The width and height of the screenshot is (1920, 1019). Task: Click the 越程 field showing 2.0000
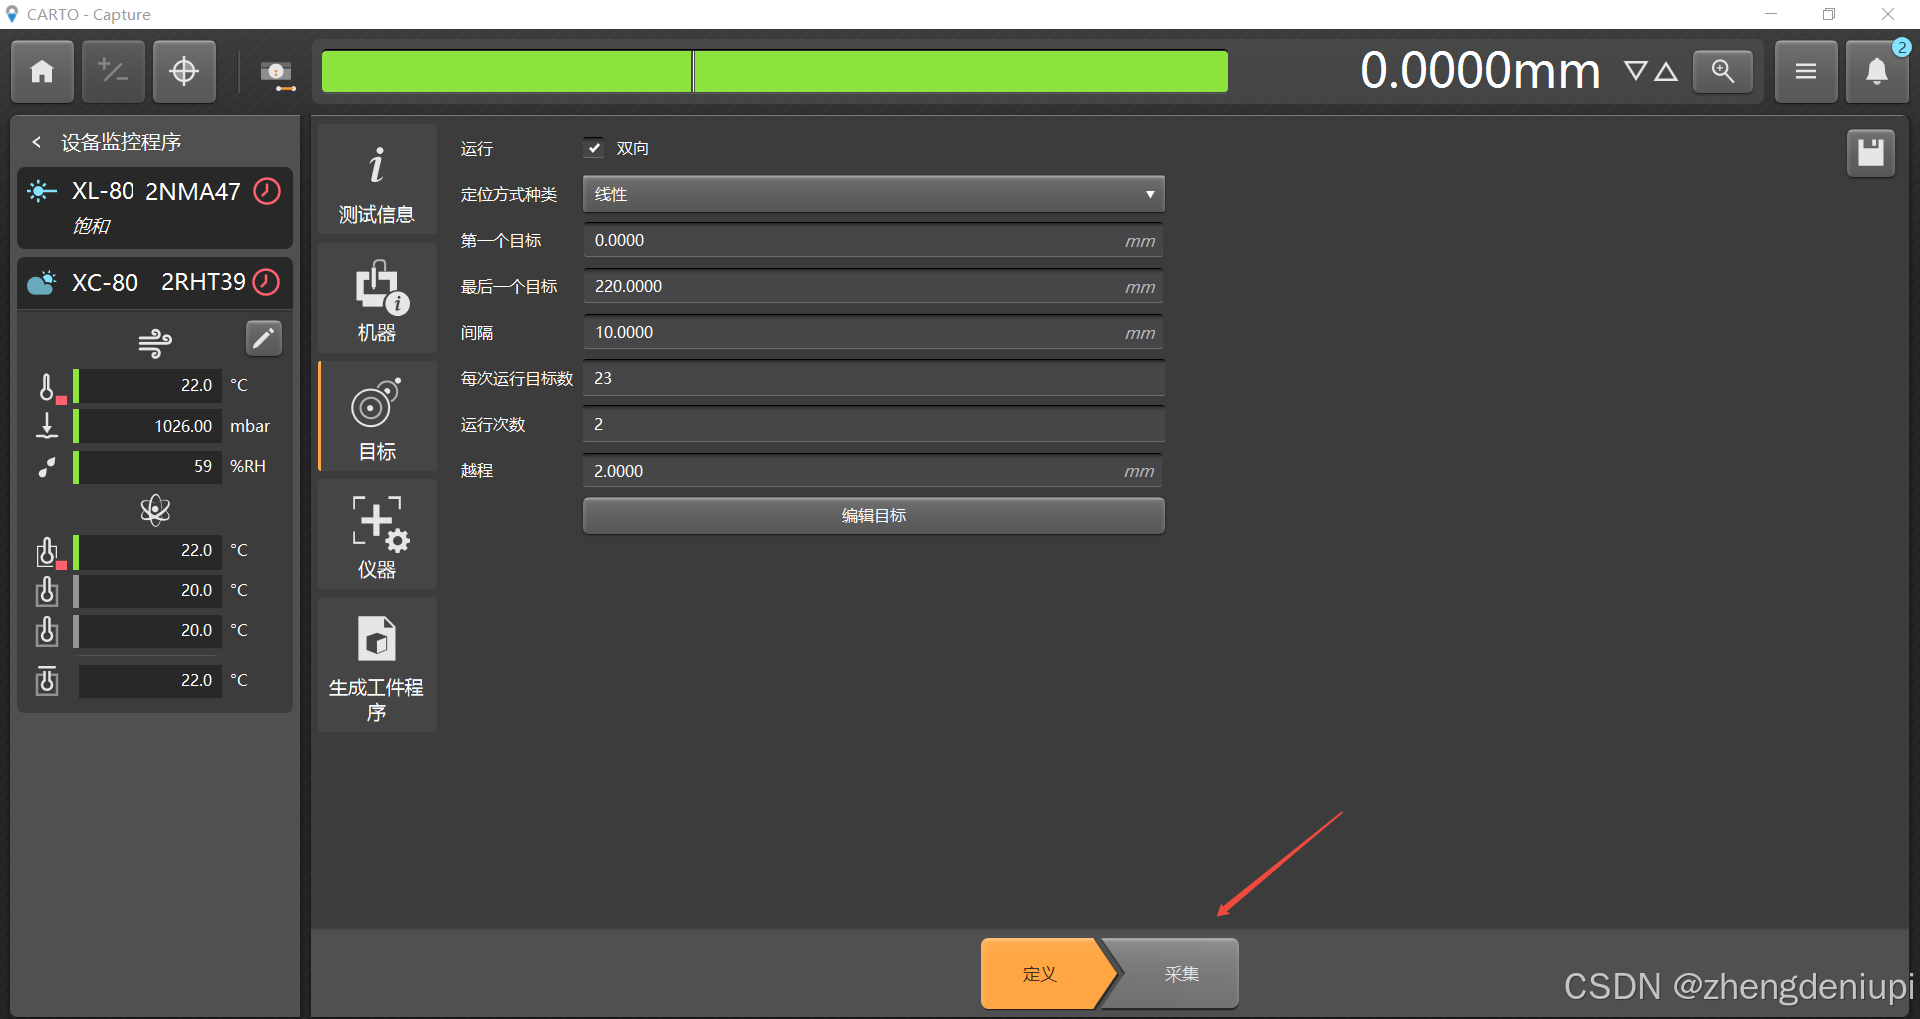click(873, 470)
